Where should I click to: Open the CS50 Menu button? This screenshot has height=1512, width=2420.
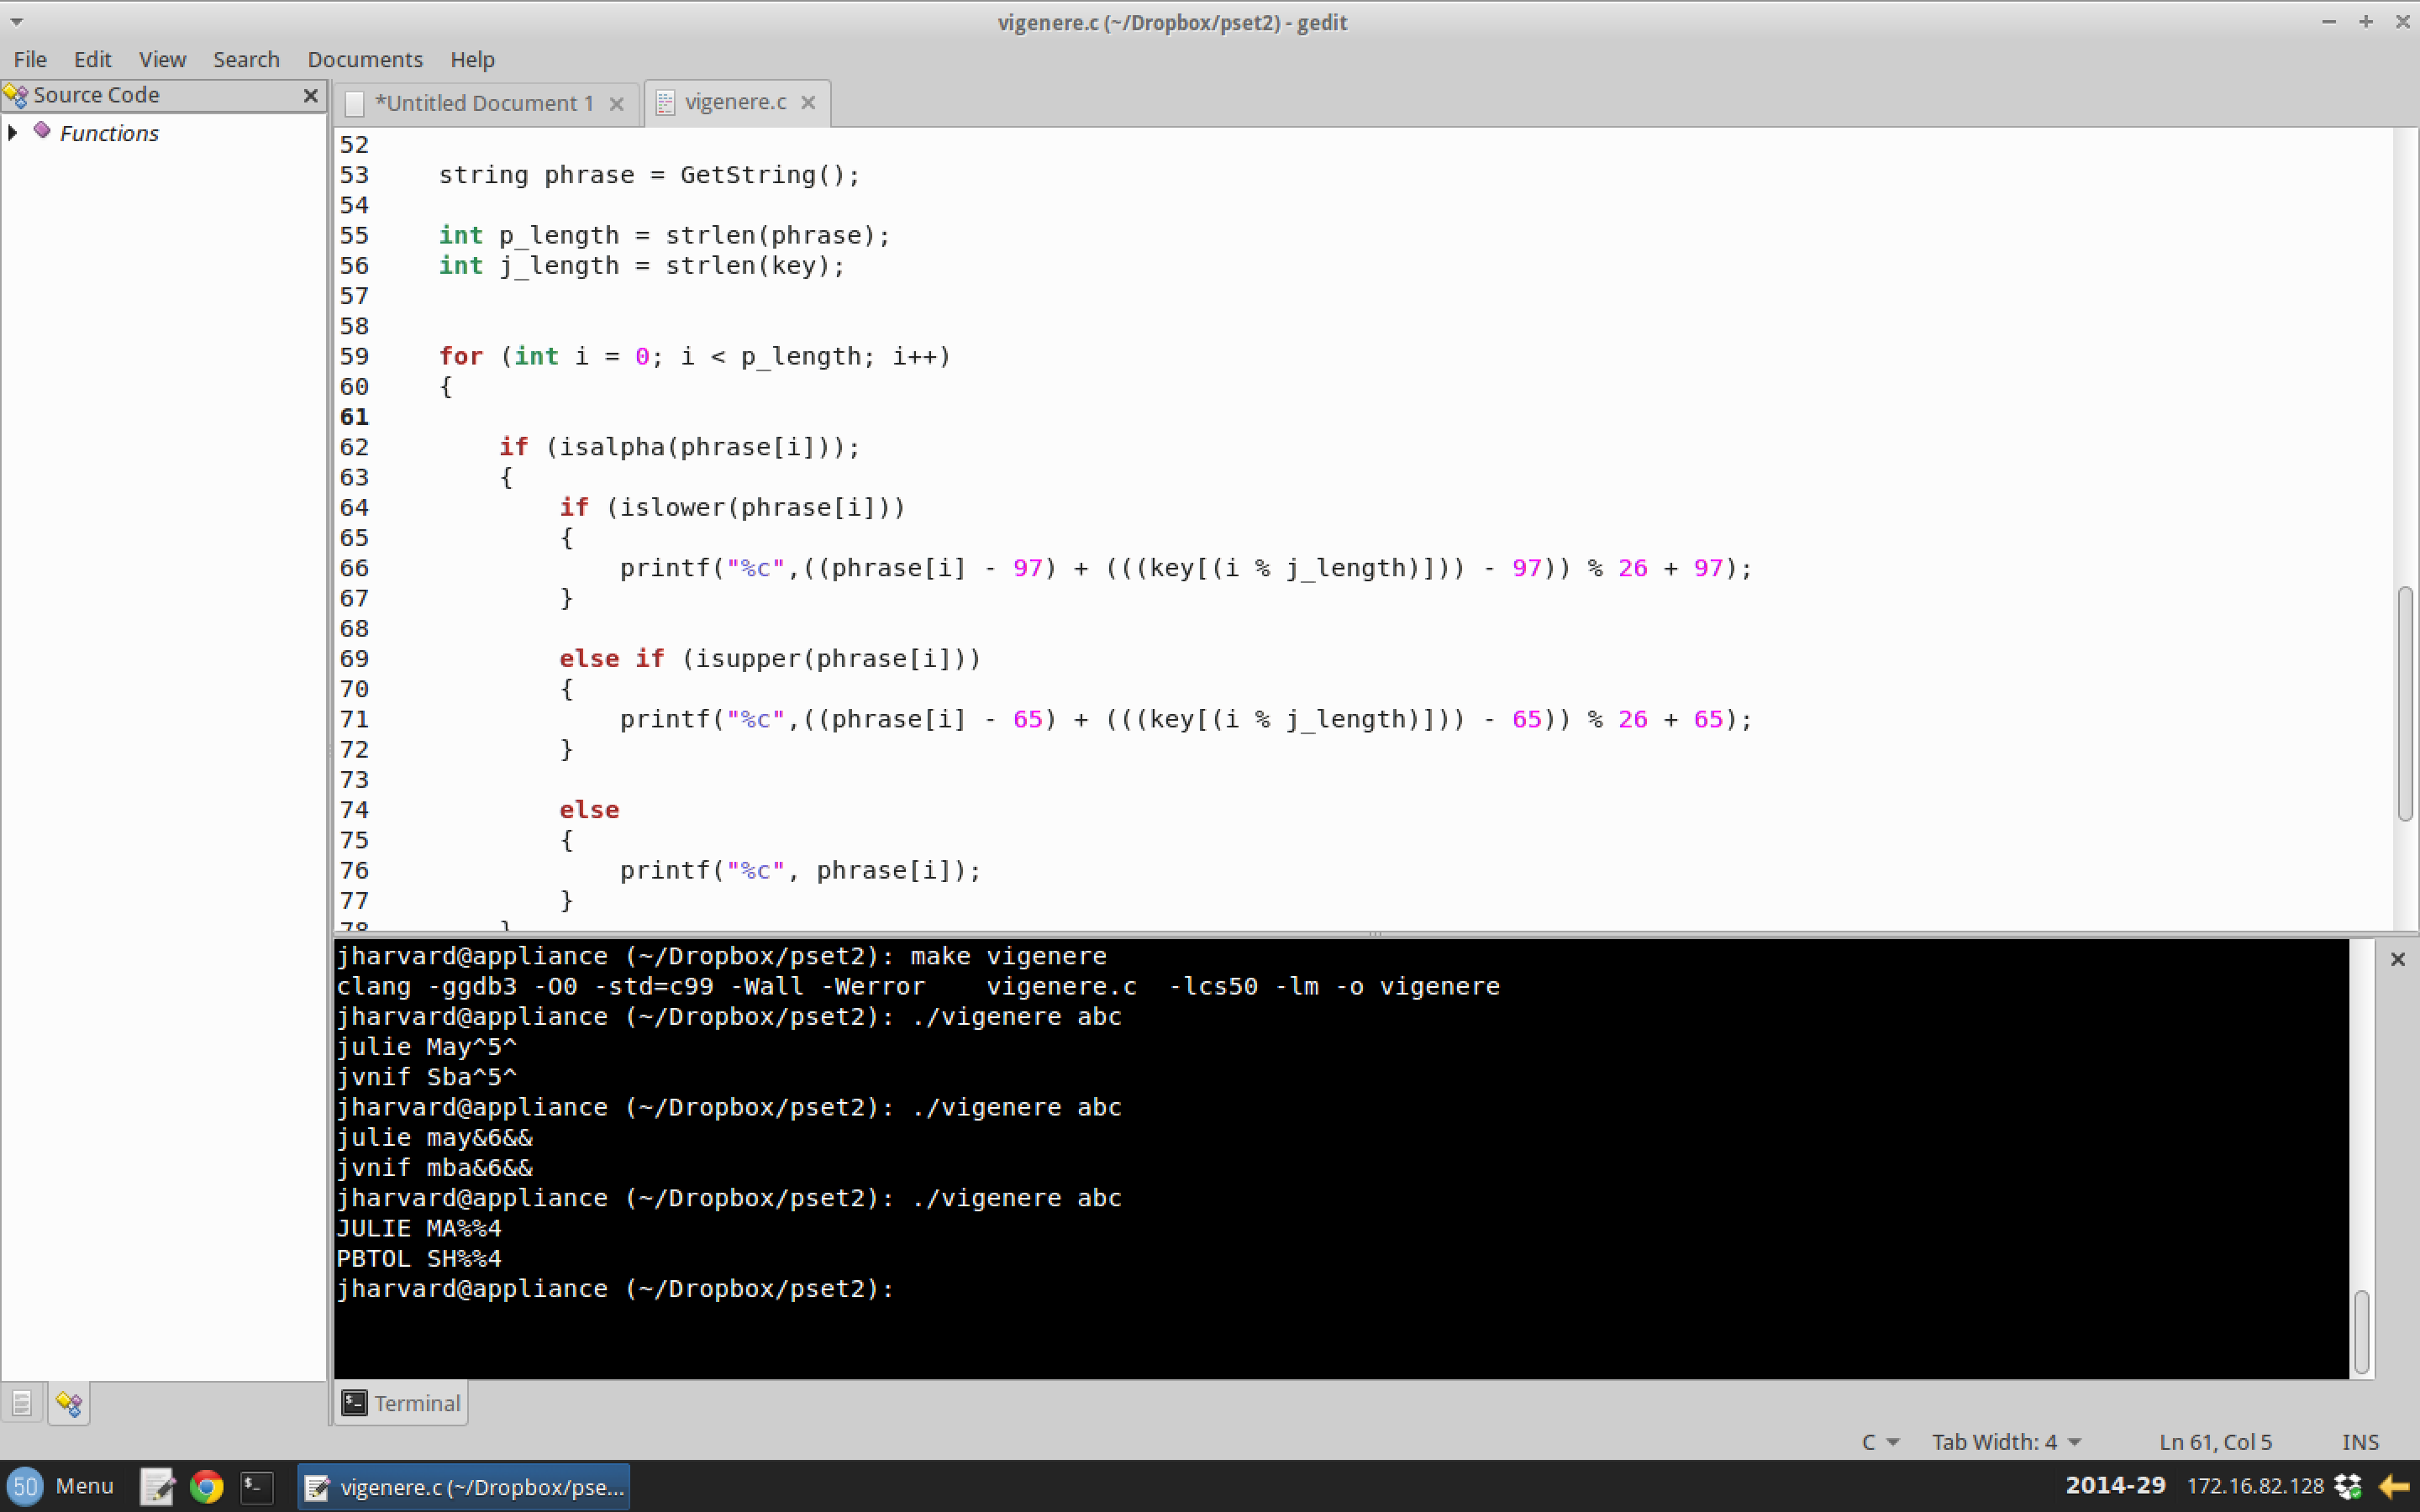(x=62, y=1486)
